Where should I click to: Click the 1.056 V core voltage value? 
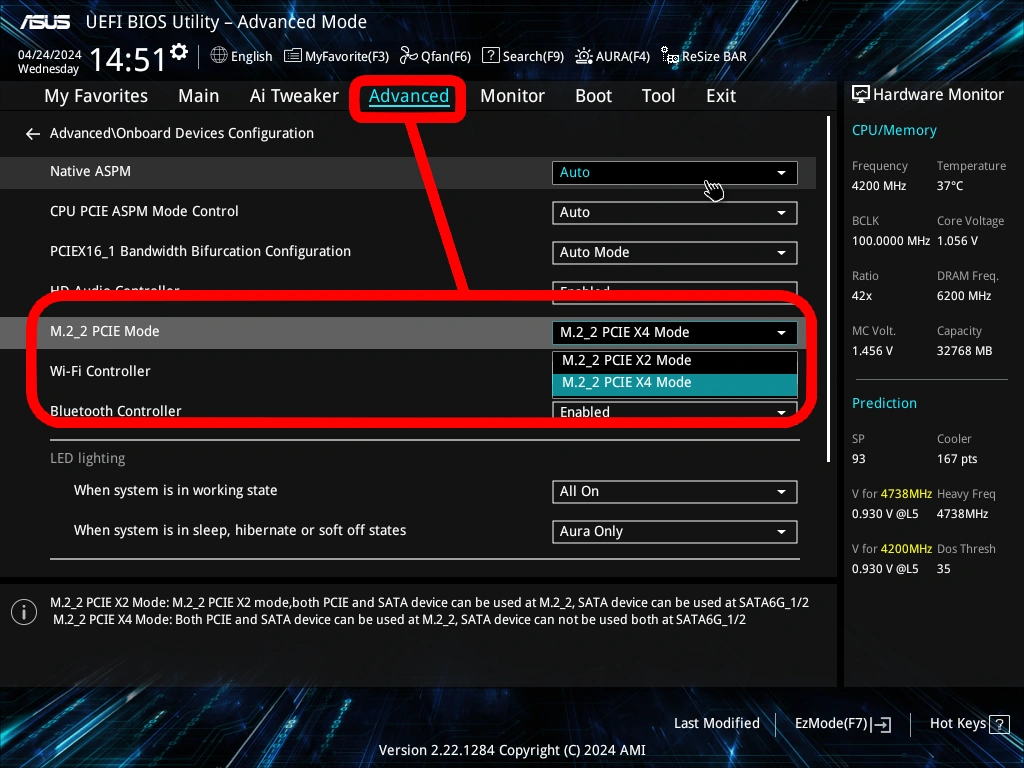[x=957, y=241]
